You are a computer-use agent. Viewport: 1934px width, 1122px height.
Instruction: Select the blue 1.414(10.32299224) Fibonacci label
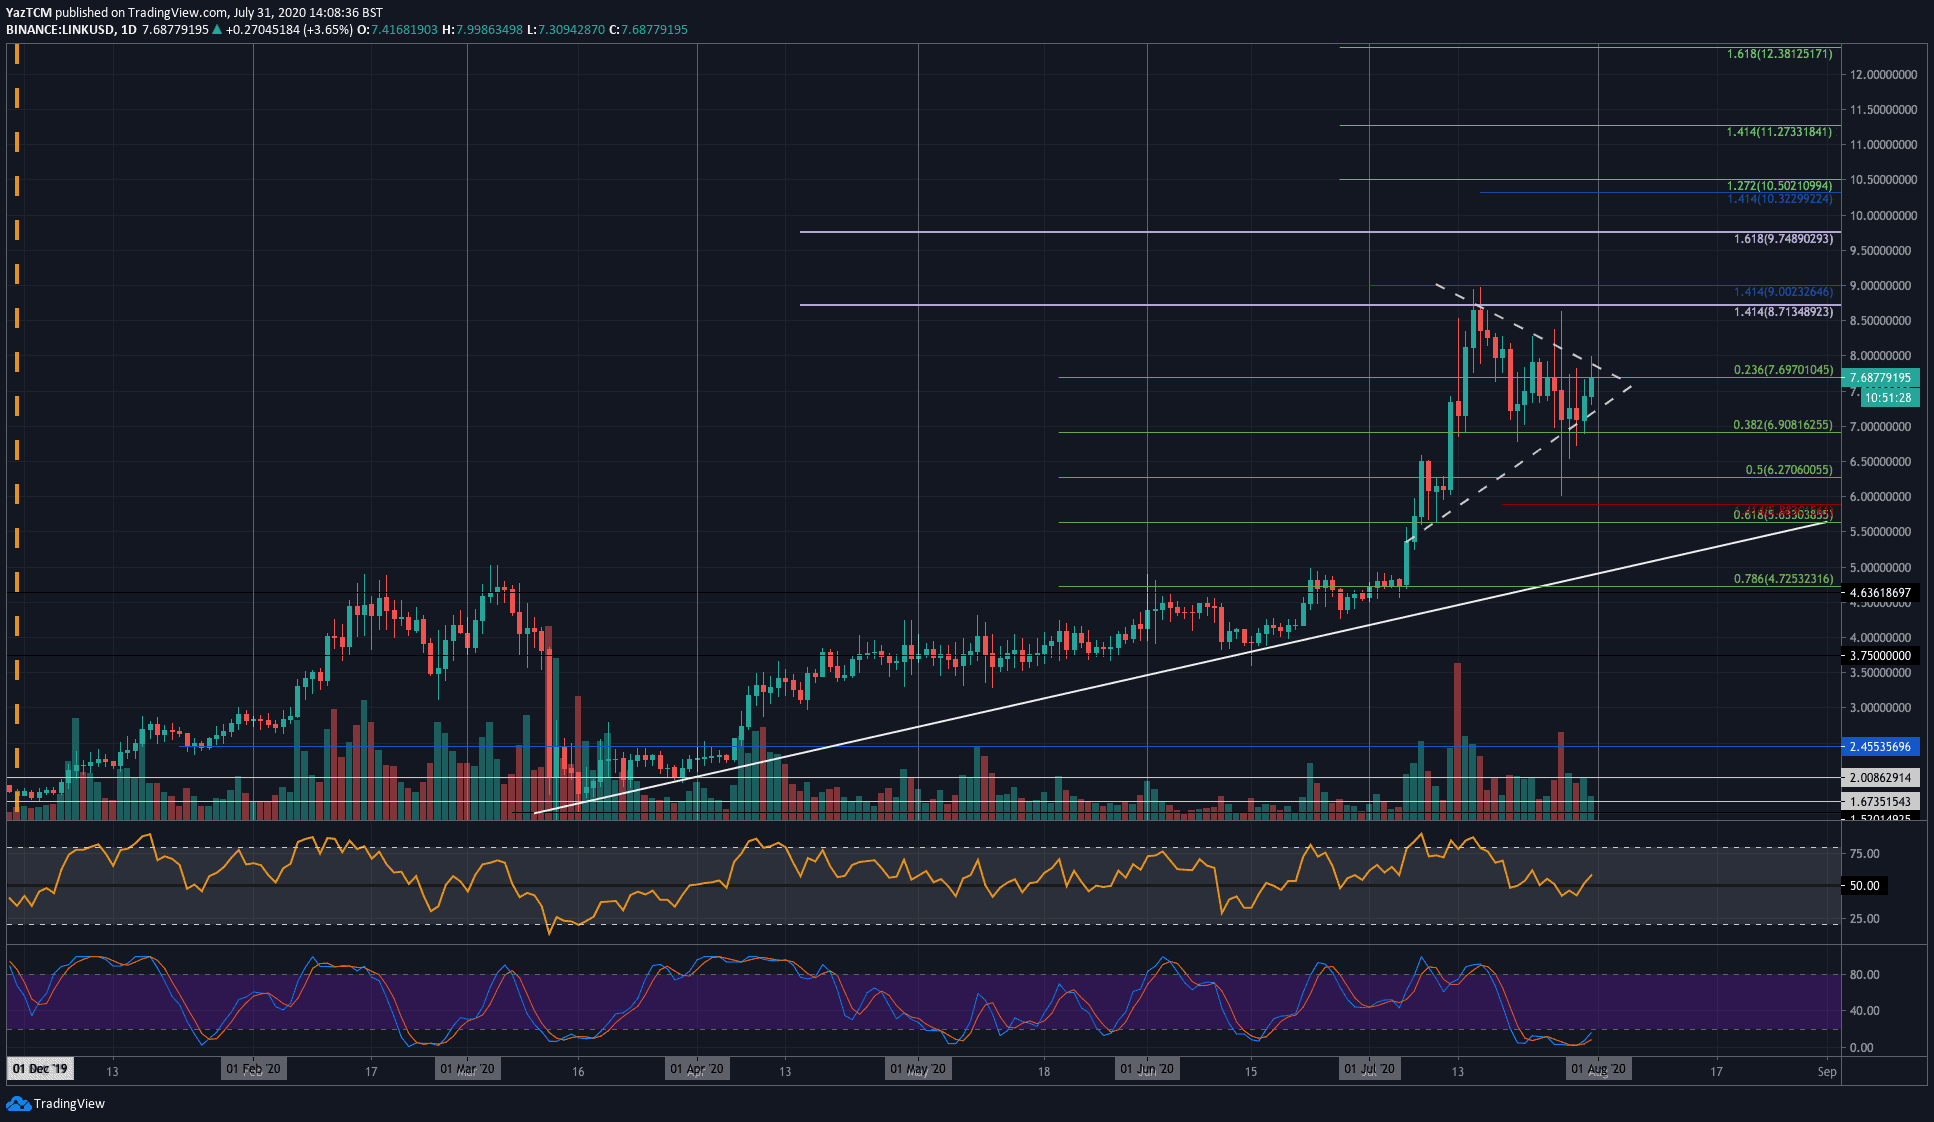click(1779, 199)
